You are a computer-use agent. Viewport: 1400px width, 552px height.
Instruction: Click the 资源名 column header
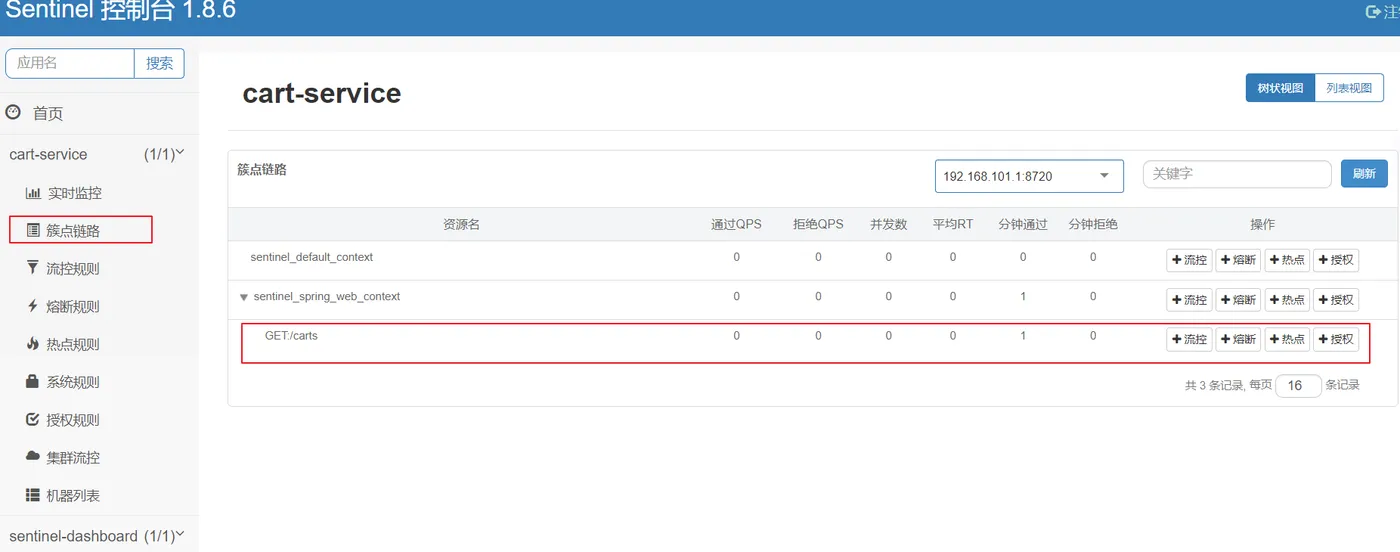[461, 224]
